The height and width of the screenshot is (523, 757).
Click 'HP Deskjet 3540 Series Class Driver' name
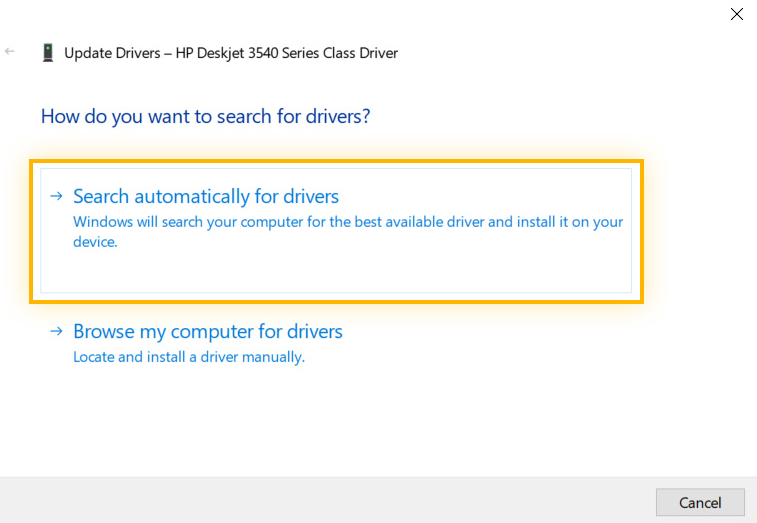click(287, 53)
